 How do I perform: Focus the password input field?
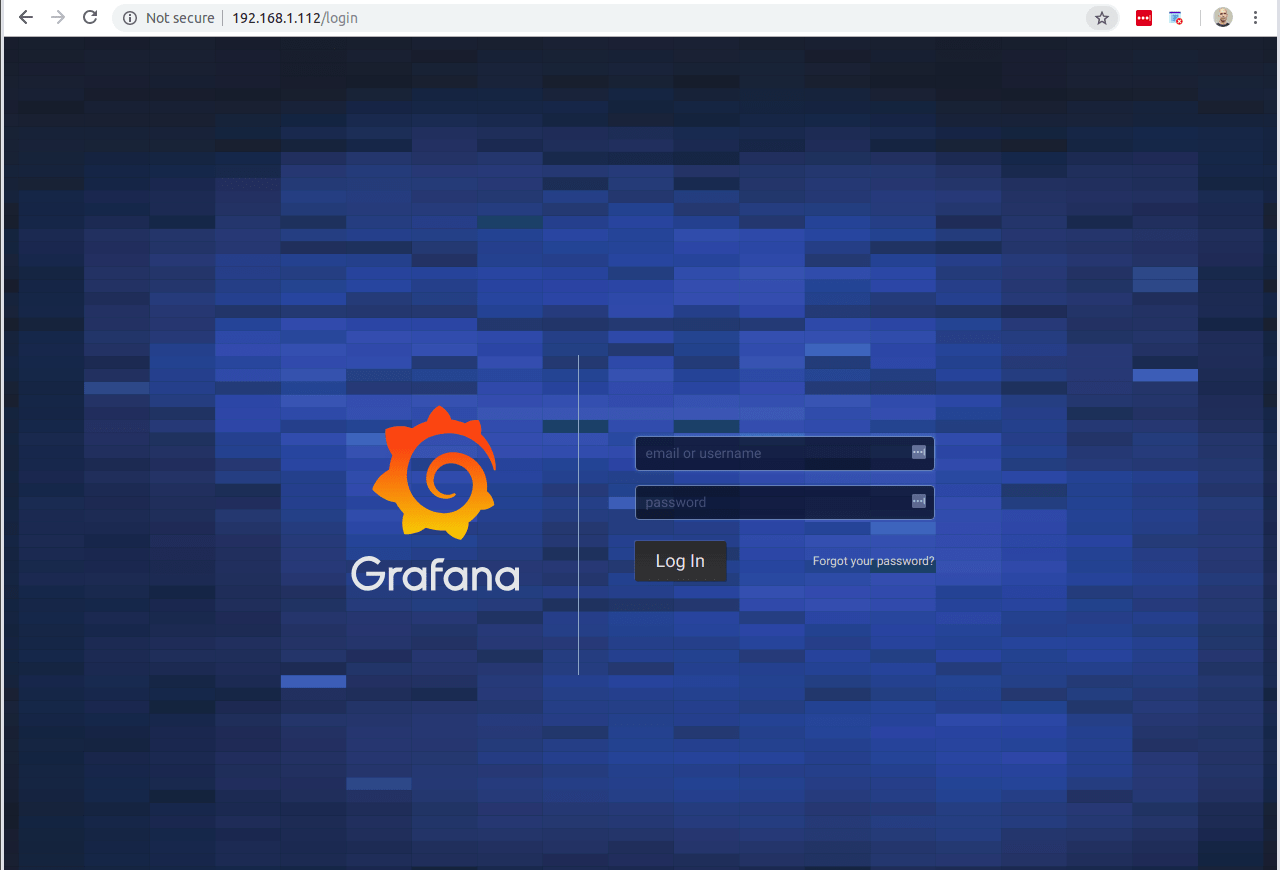pyautogui.click(x=770, y=502)
